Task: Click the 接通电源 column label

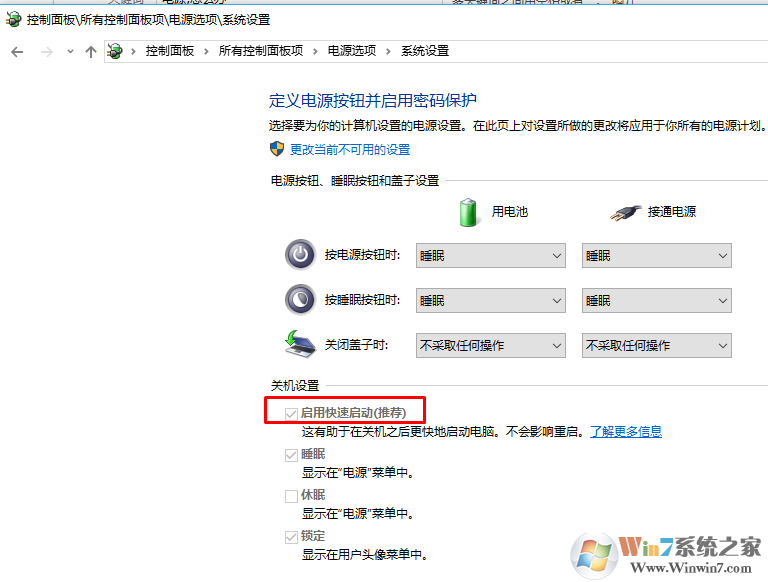Action: point(672,212)
